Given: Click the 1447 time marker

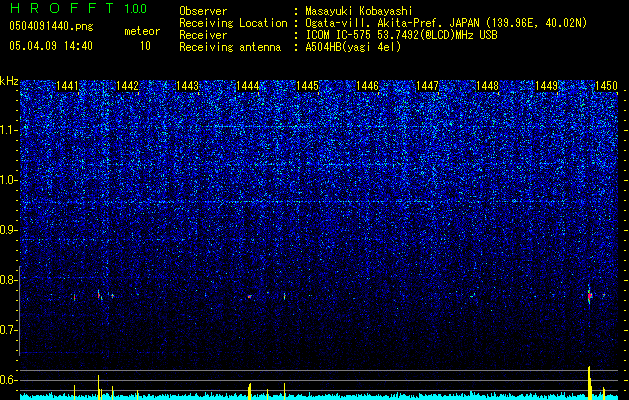Looking at the screenshot, I should click(427, 86).
